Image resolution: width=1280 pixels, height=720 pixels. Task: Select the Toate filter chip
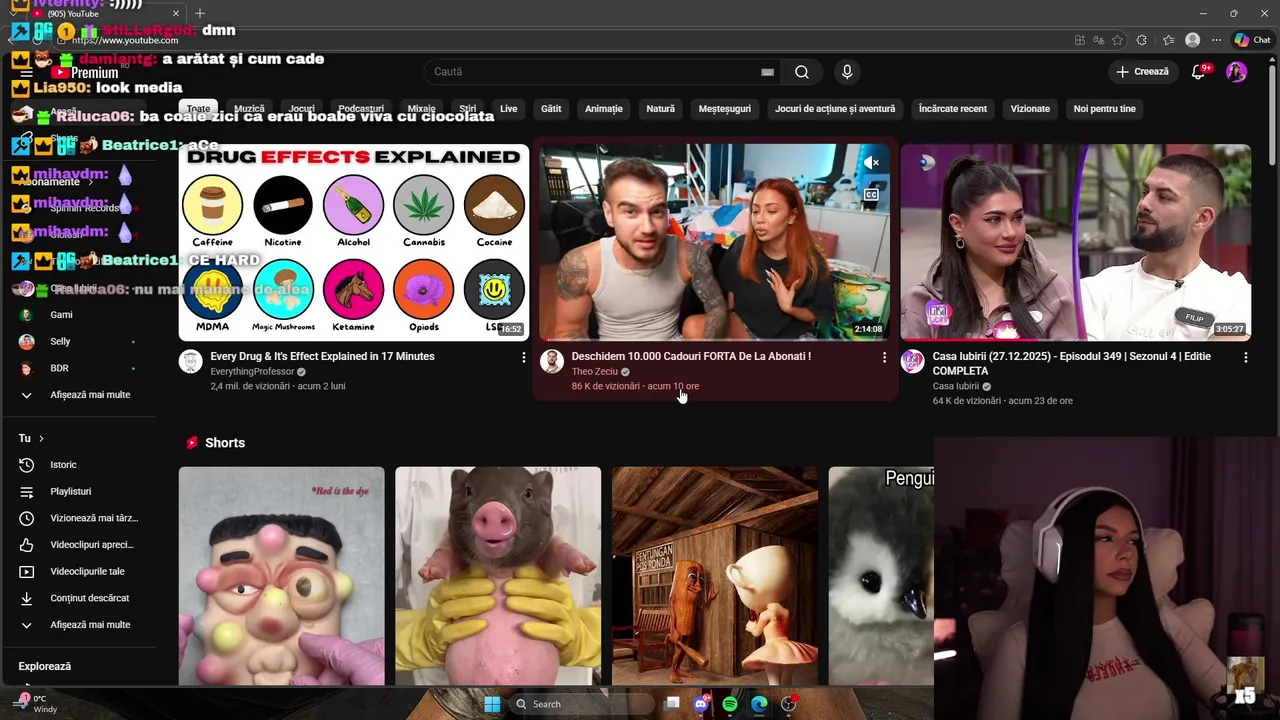(x=198, y=108)
